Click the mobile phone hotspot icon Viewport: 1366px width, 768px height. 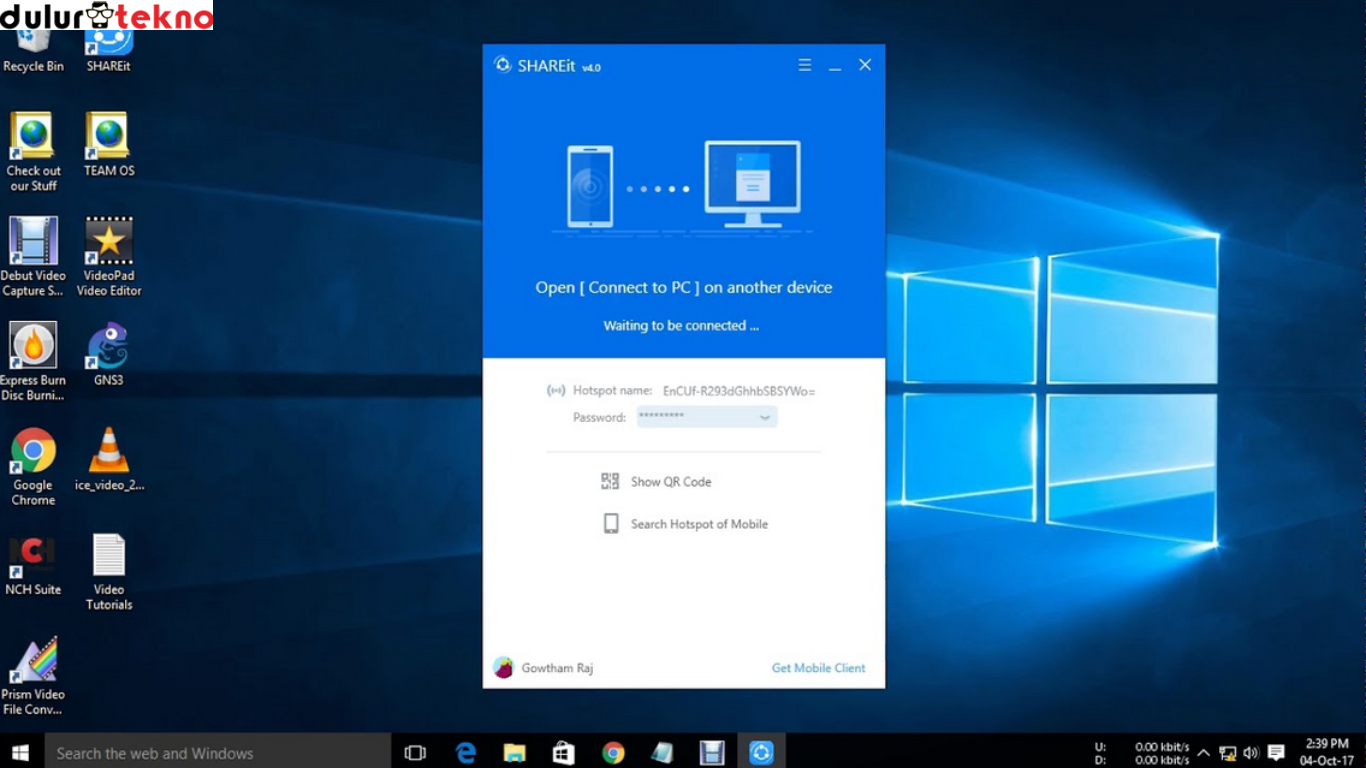tap(611, 524)
